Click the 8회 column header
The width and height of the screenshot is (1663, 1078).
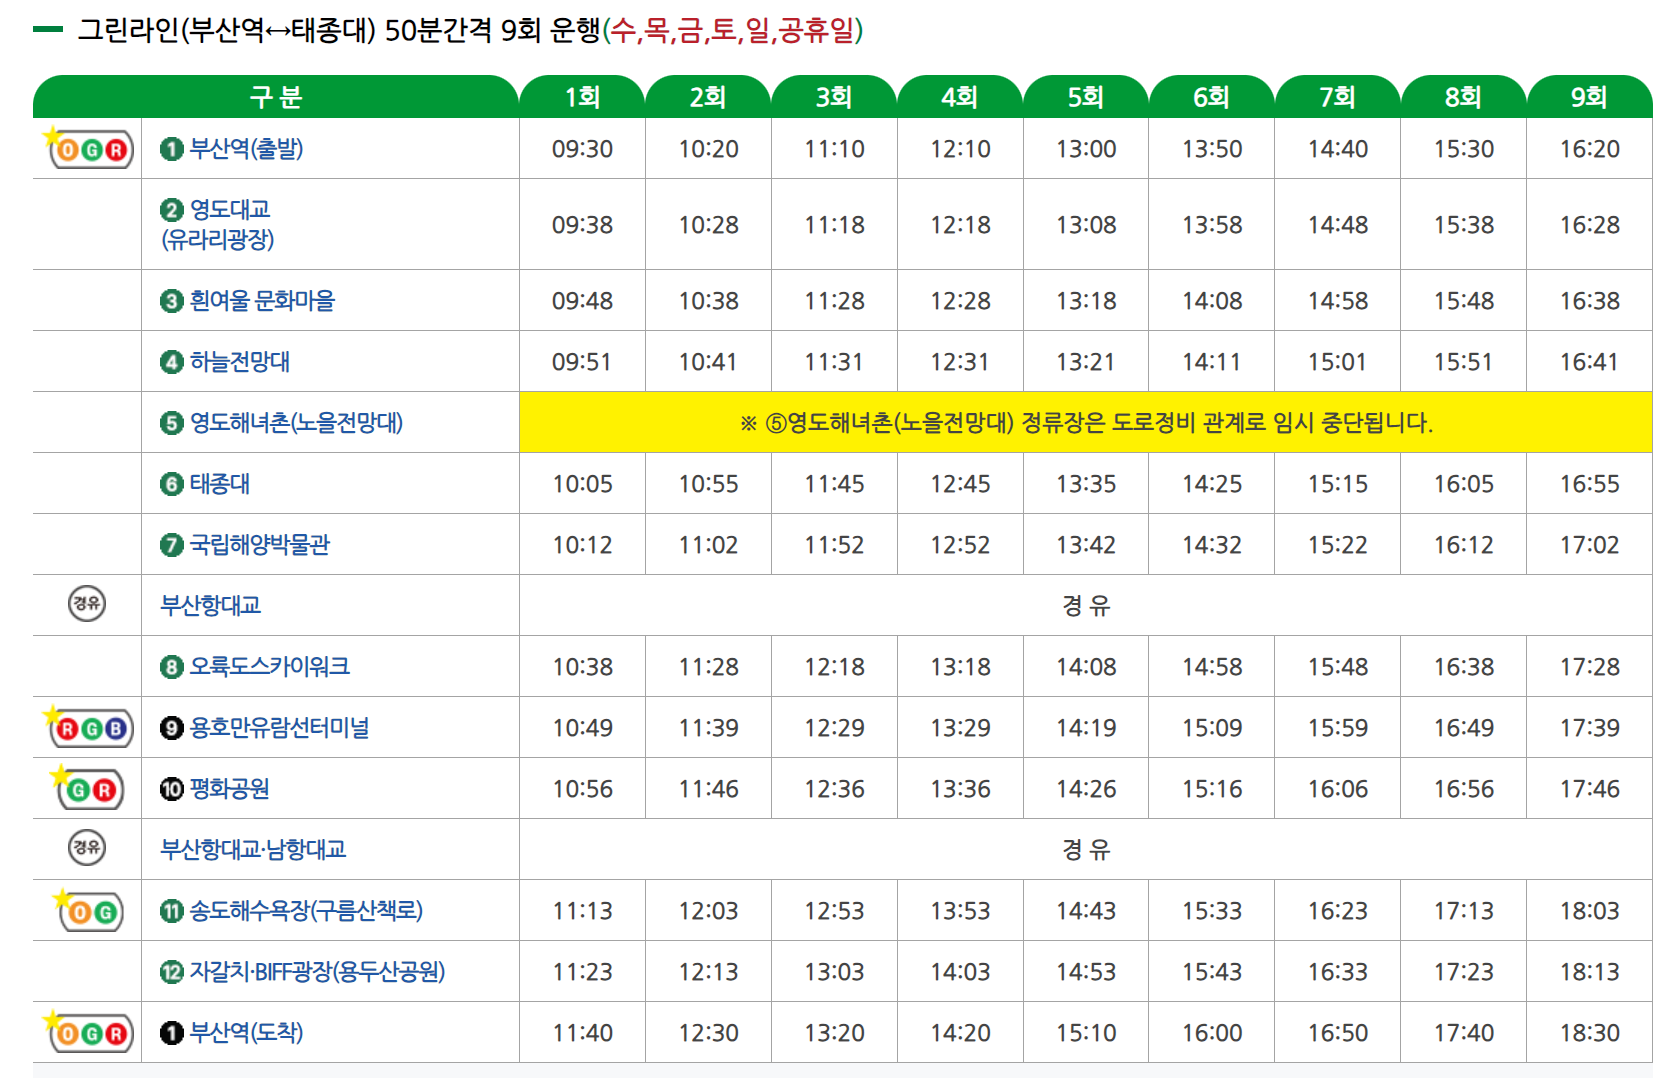1464,97
